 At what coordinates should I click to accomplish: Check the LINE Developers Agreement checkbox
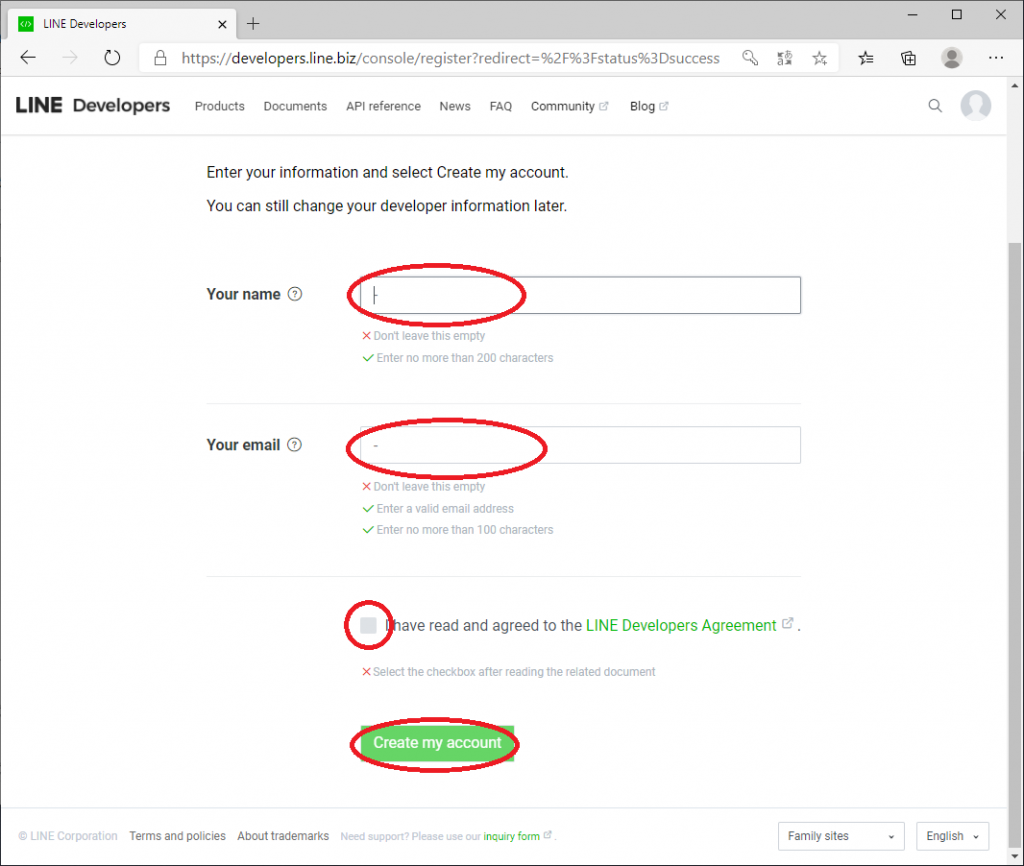369,626
